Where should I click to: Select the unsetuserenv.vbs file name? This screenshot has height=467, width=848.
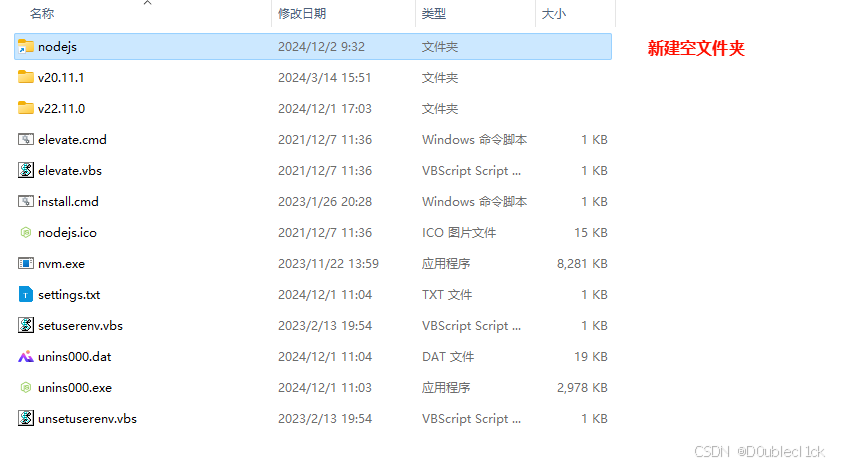tap(88, 419)
